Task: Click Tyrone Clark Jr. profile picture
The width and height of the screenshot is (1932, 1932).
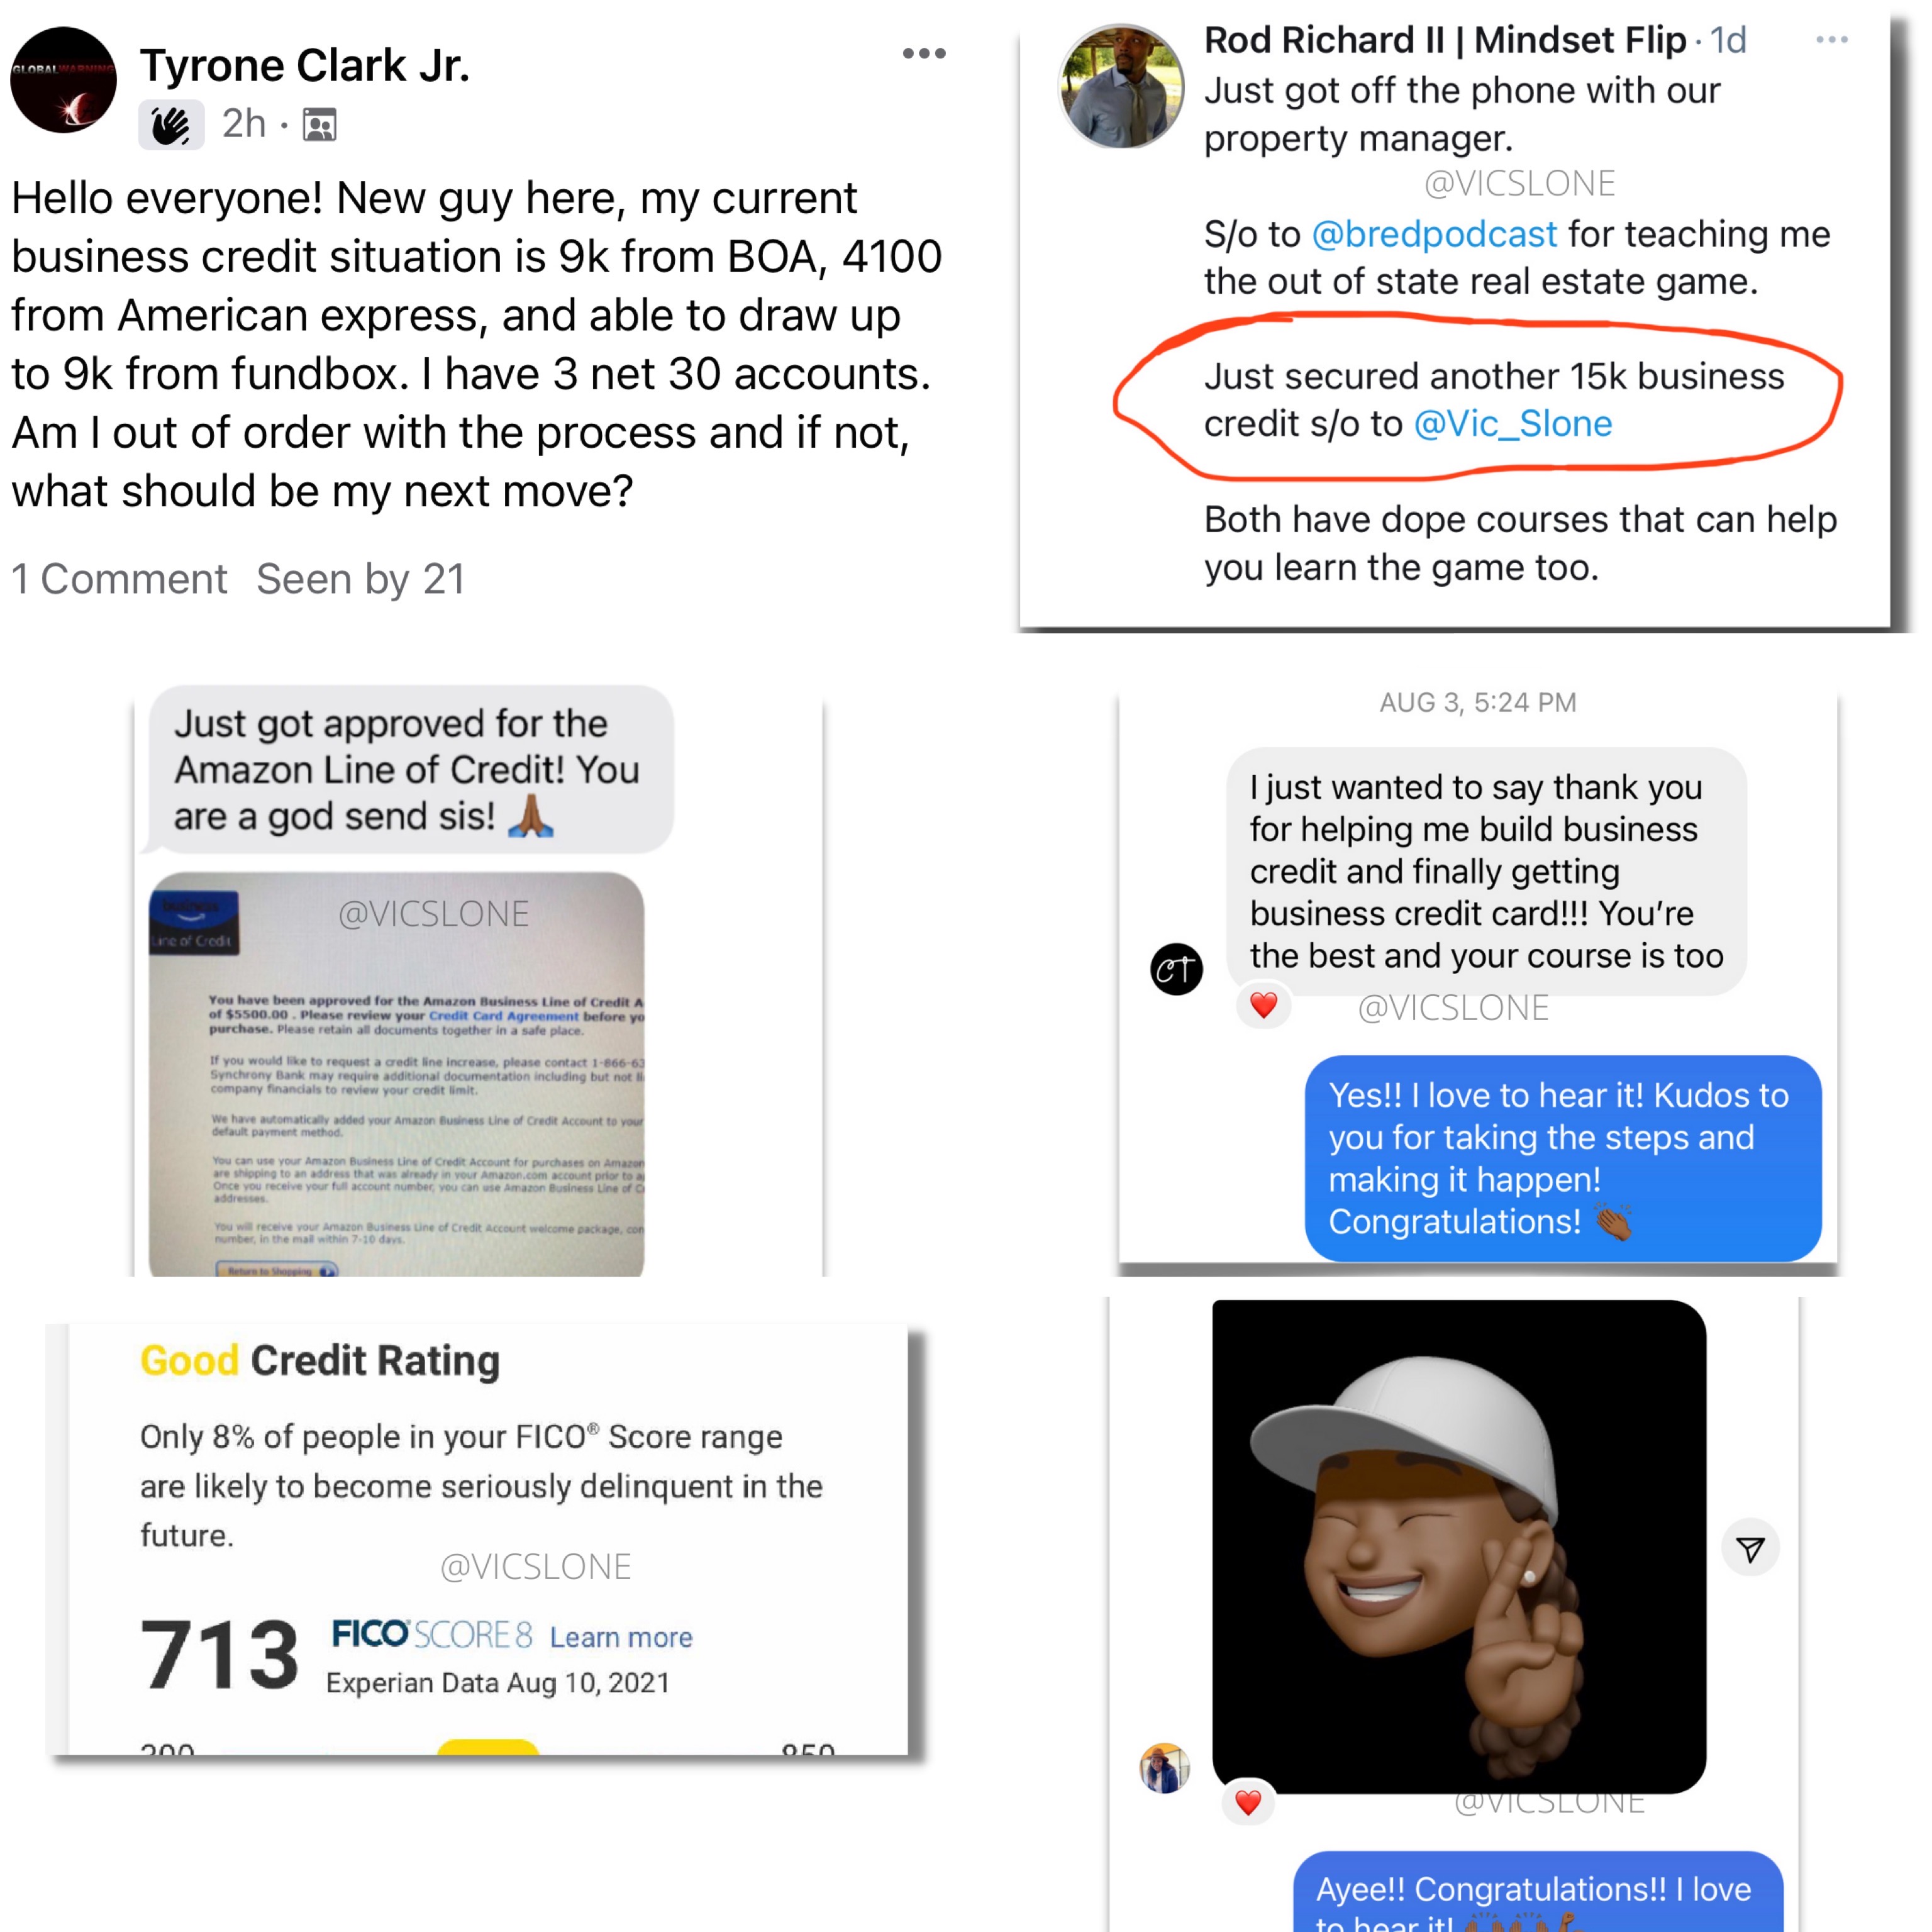Action: [63, 80]
